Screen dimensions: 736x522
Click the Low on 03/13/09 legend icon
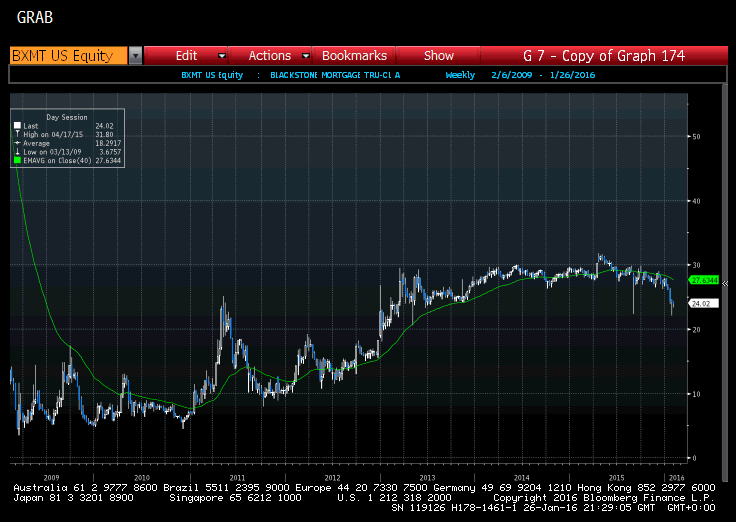click(x=17, y=152)
